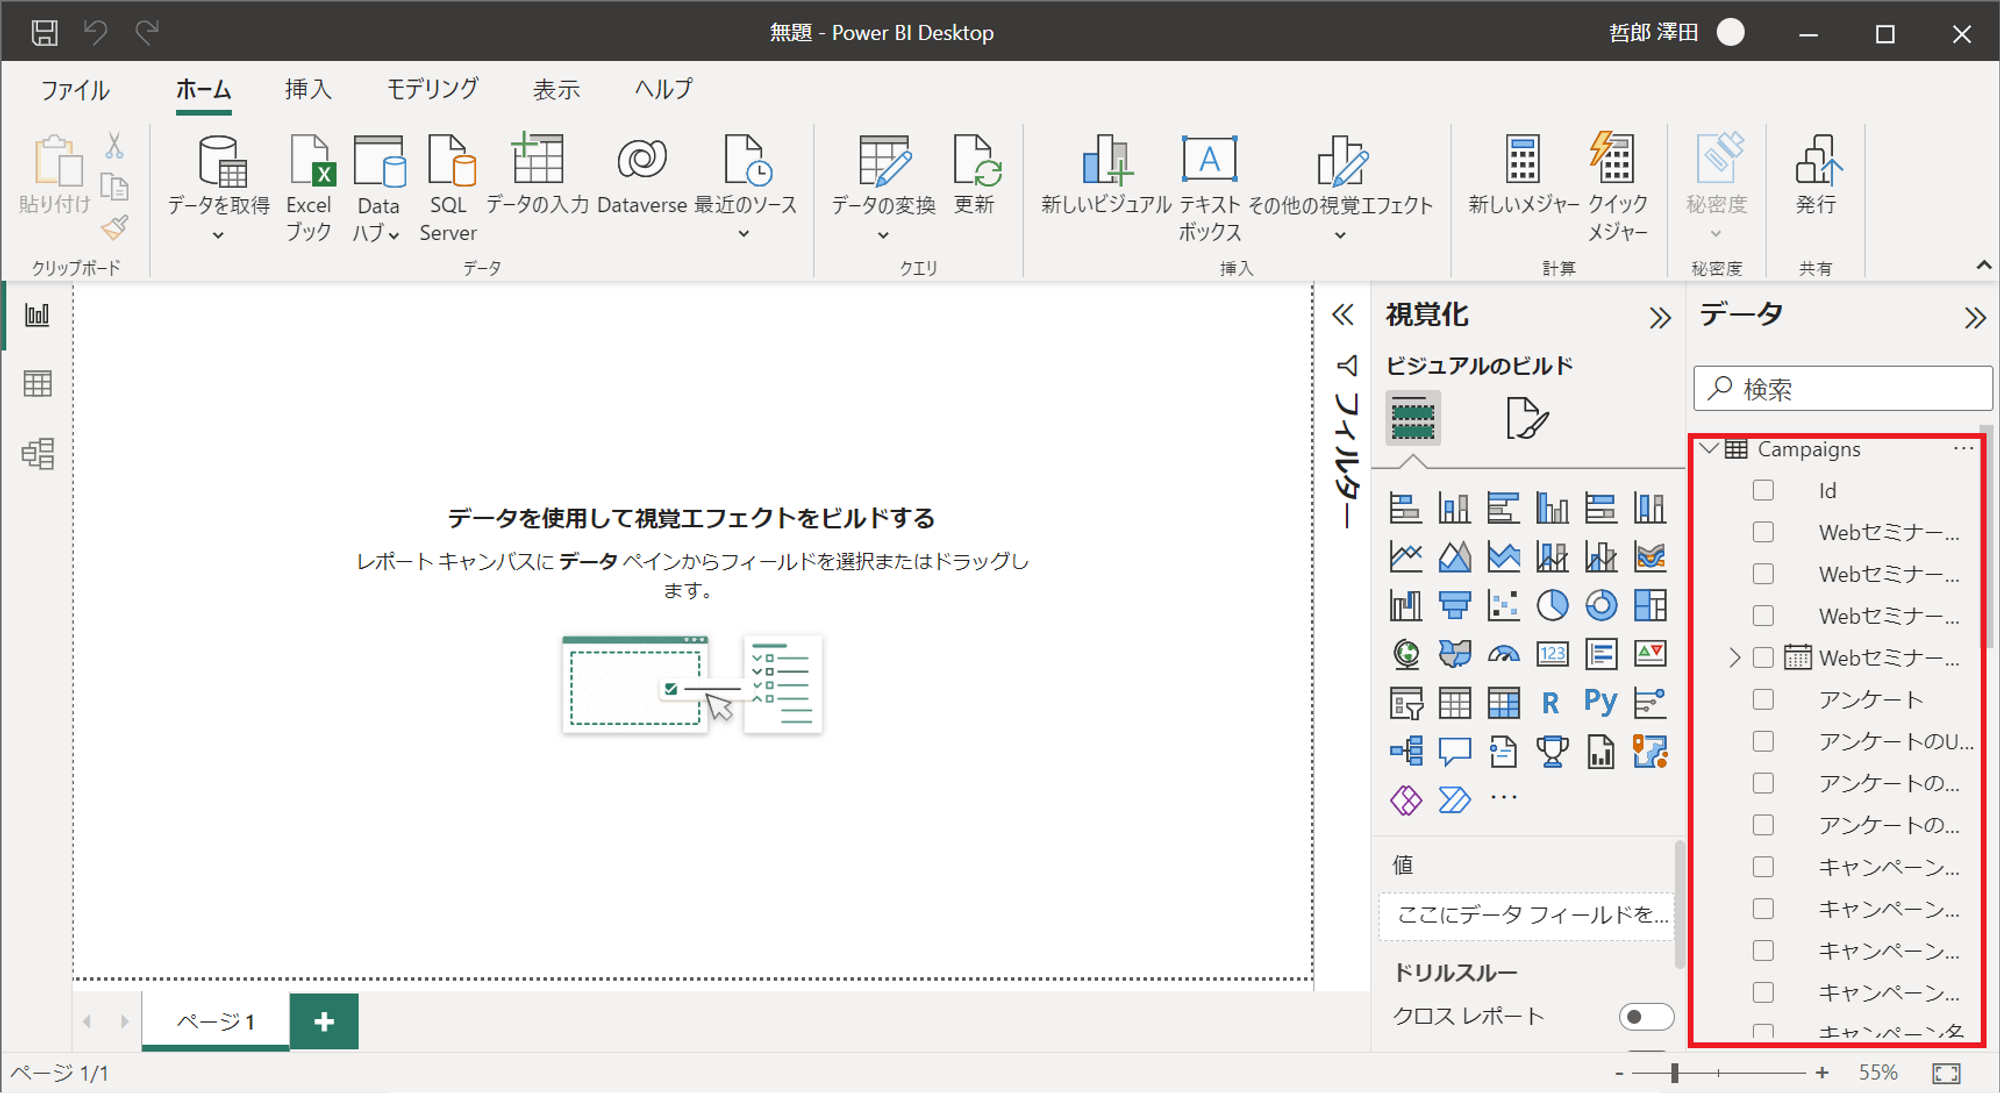This screenshot has width=2000, height=1093.
Task: Switch to the 表示 tab
Action: (556, 90)
